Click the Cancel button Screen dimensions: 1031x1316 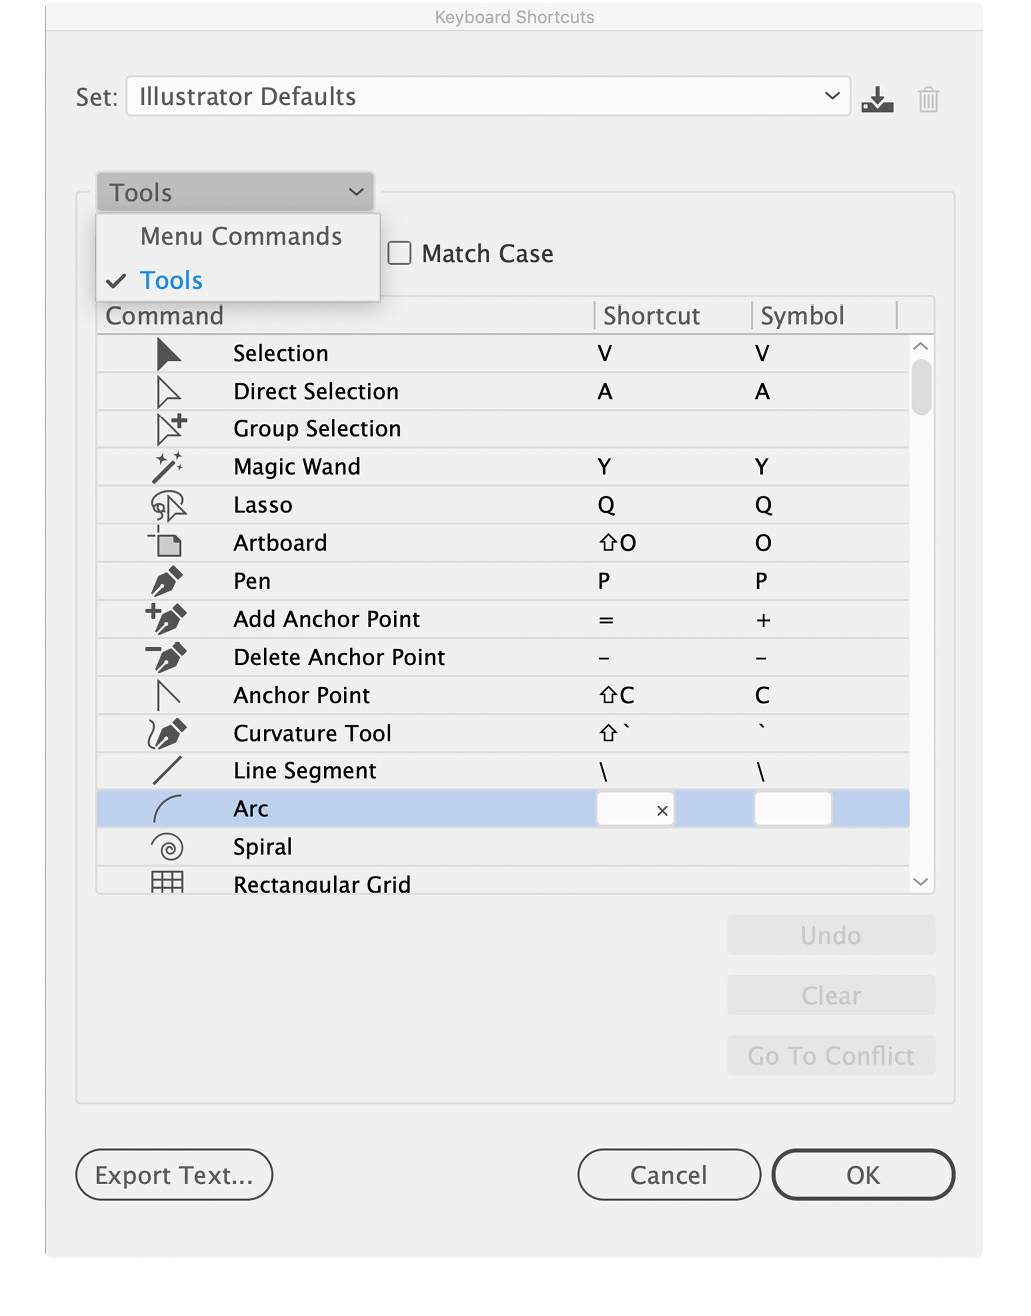(x=669, y=1175)
